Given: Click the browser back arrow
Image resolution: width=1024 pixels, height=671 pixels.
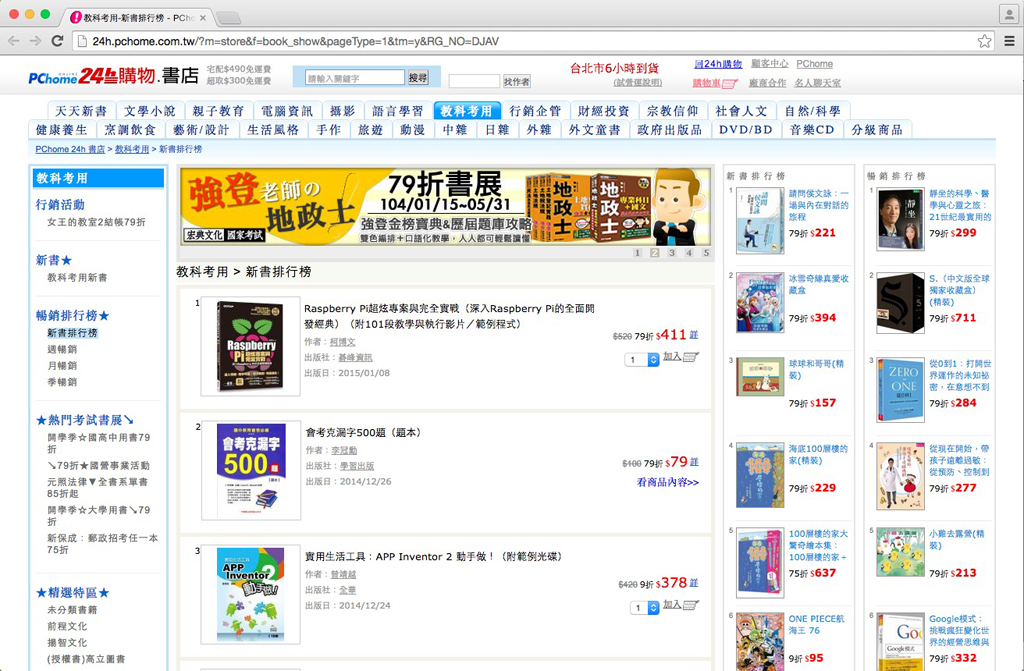Looking at the screenshot, I should 14,41.
